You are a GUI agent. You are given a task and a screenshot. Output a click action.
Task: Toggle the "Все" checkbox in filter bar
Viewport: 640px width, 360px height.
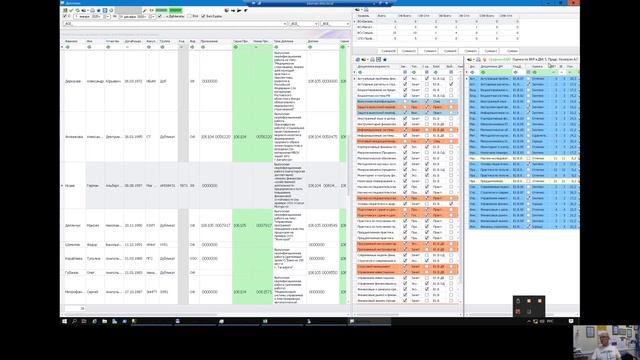point(189,16)
